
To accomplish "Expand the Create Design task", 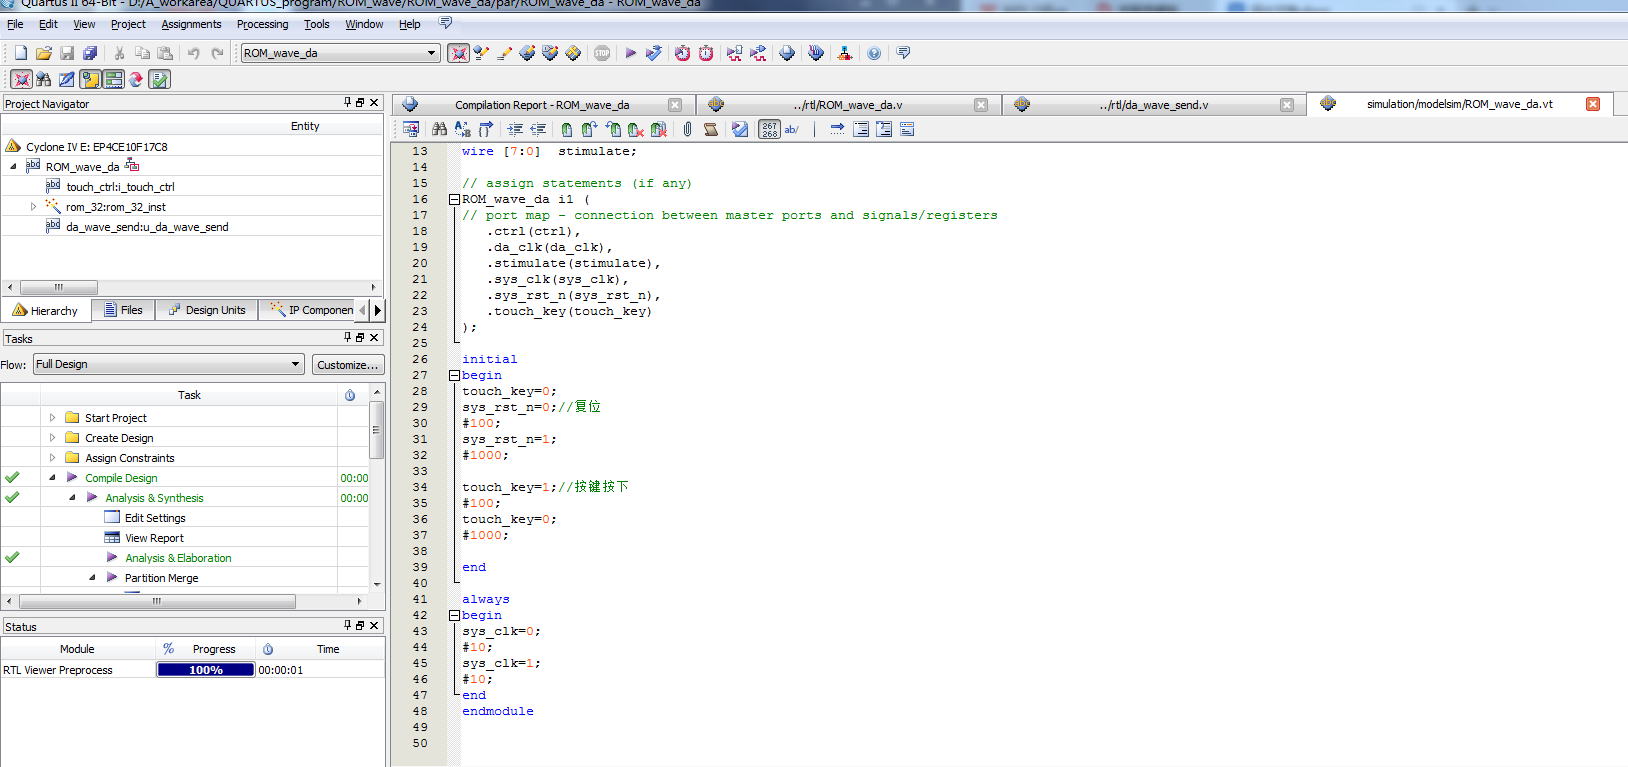I will pos(52,438).
